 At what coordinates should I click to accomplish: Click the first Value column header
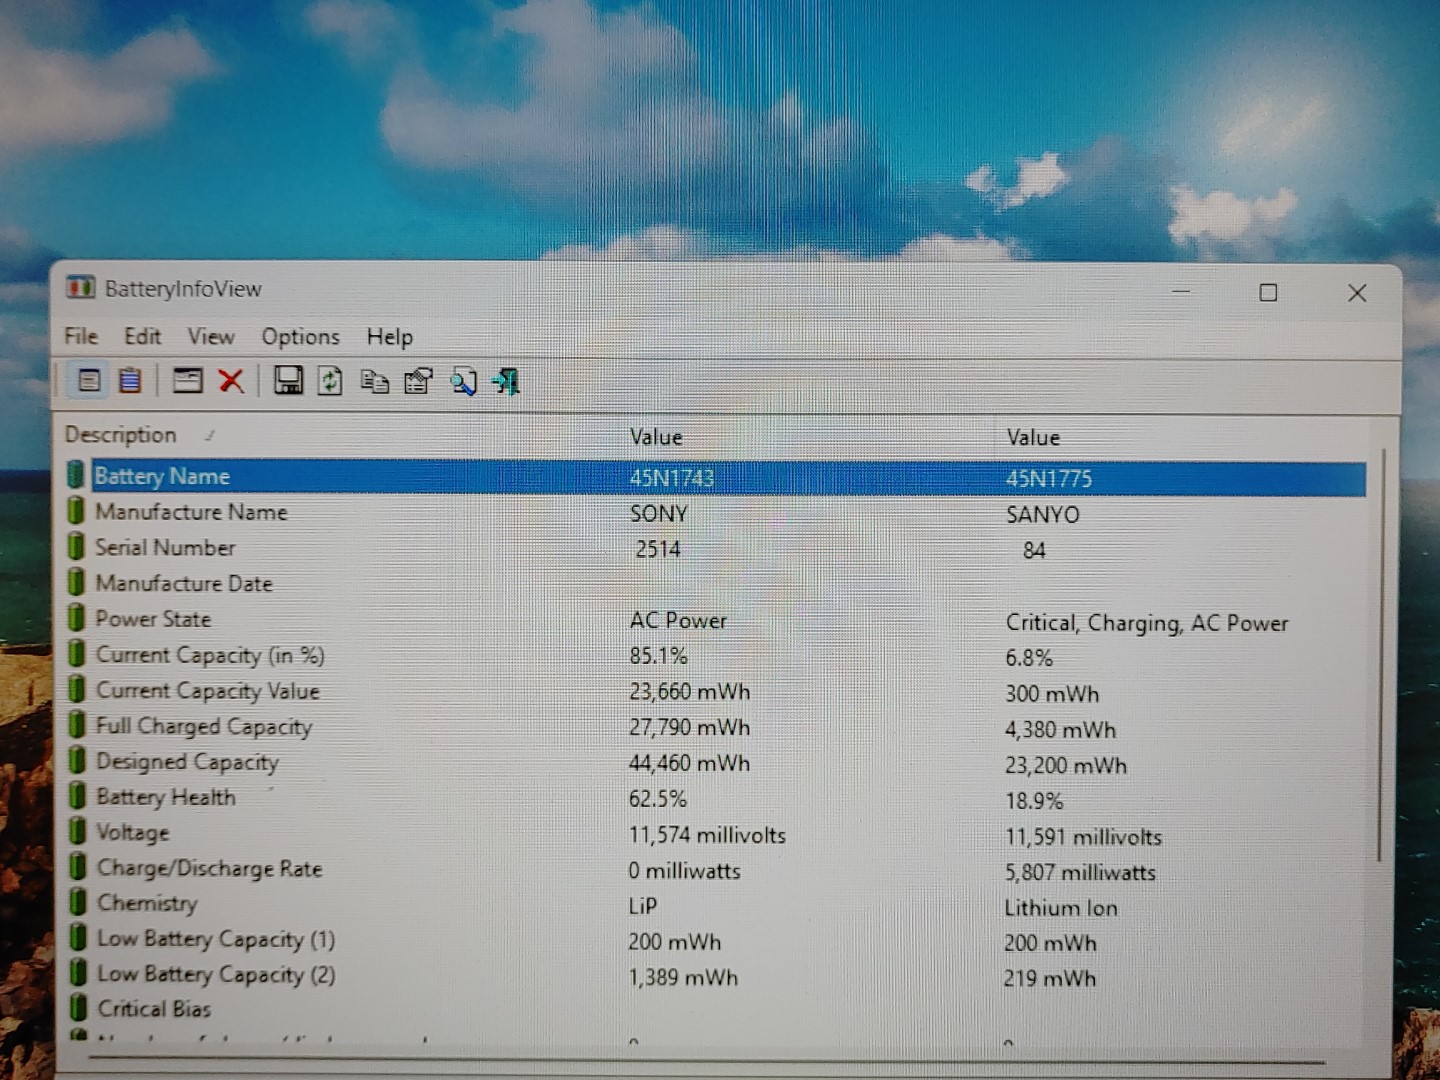(x=656, y=437)
